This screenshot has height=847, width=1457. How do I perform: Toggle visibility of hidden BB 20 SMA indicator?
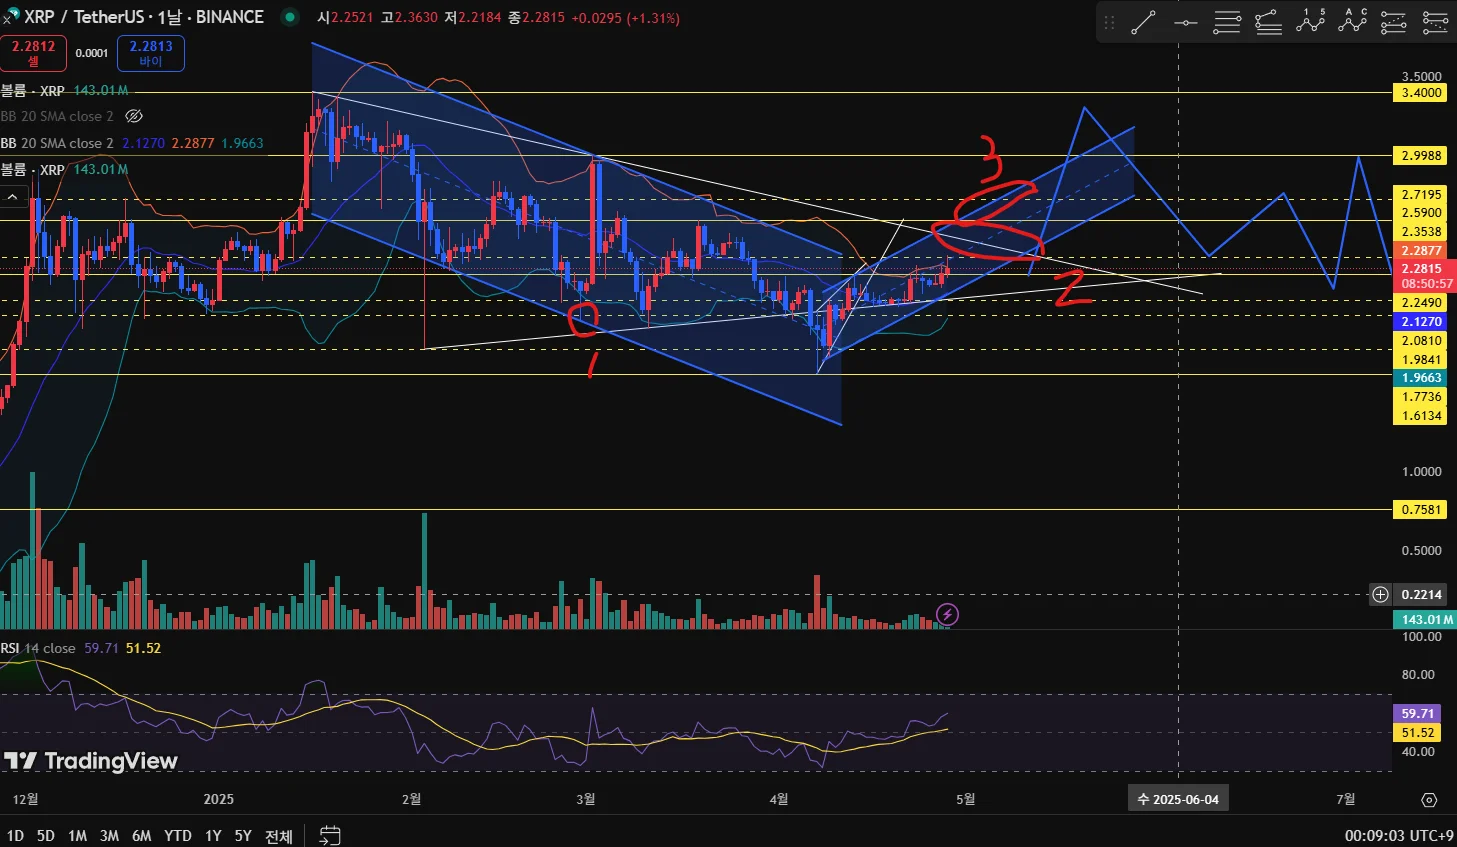(x=133, y=116)
